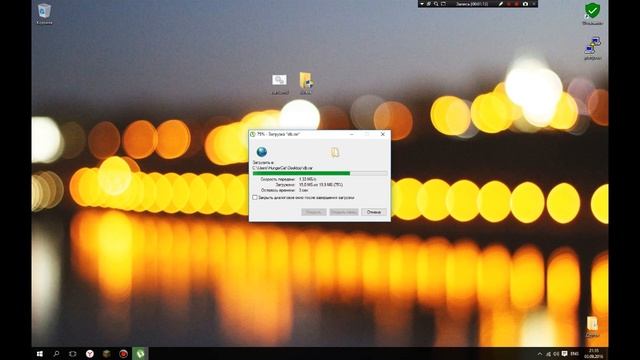Click the destination file path text in dialog
The image size is (640, 360).
[x=282, y=168]
